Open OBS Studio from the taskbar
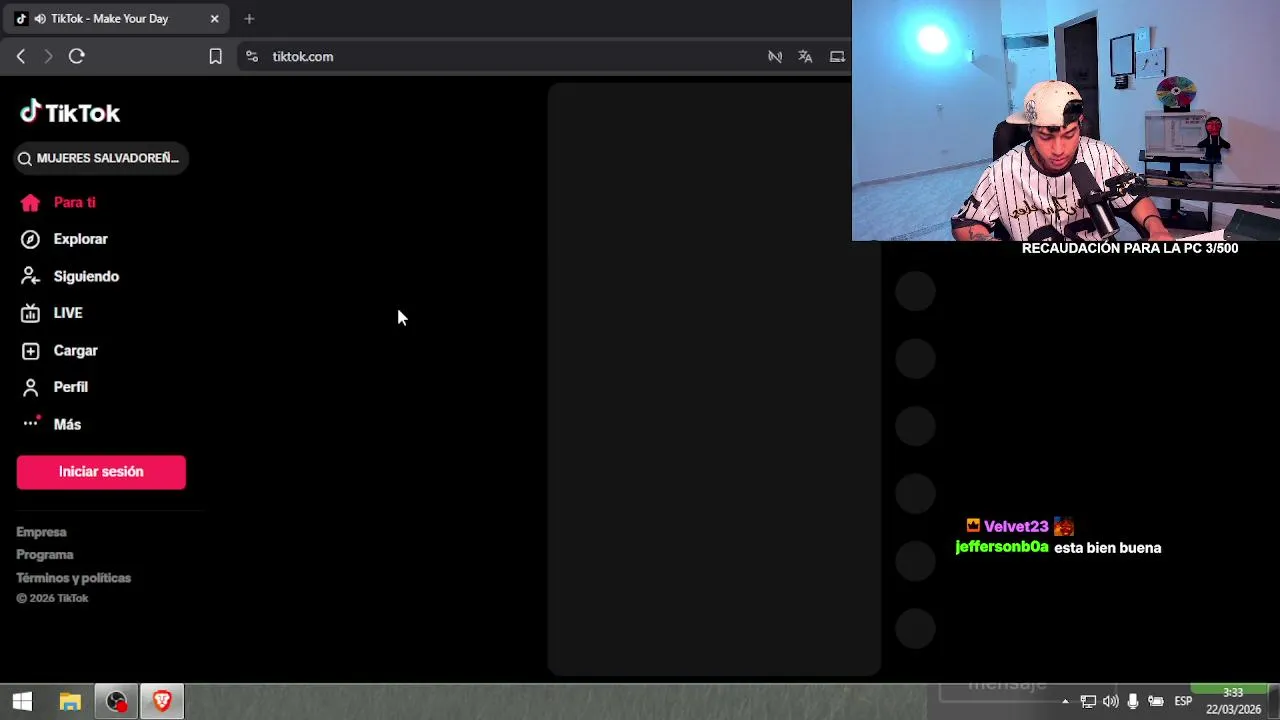The width and height of the screenshot is (1280, 720). pos(116,702)
